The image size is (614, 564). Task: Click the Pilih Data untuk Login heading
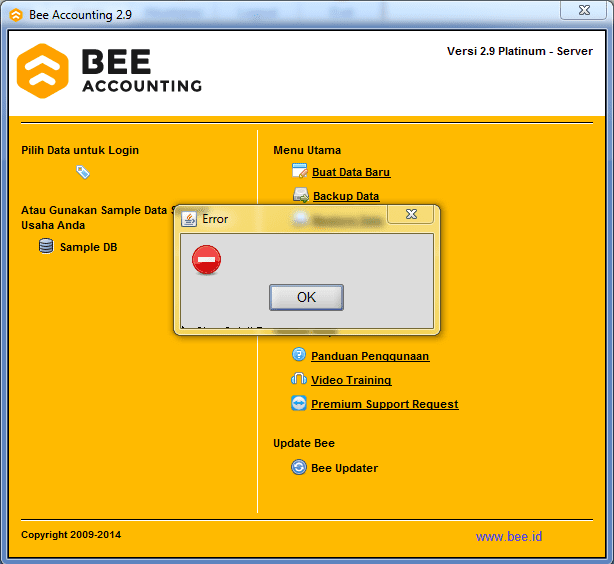pos(80,150)
